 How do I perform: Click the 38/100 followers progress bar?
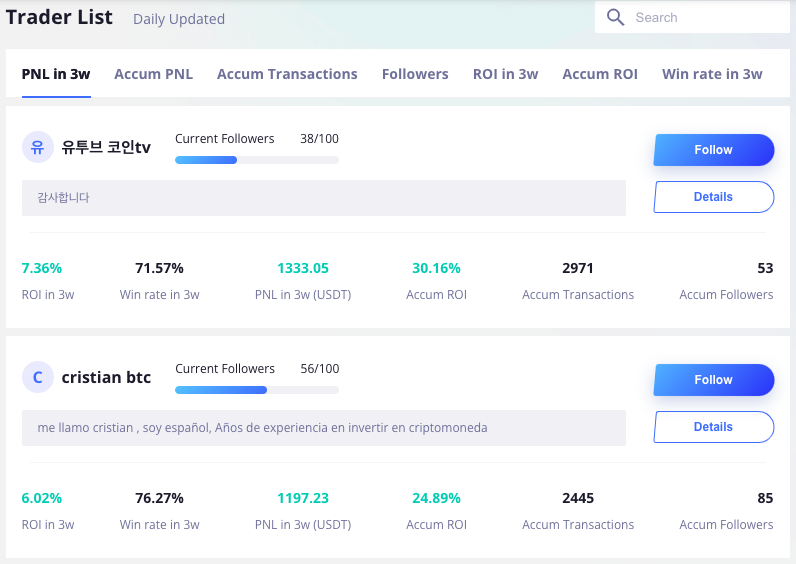[x=257, y=160]
